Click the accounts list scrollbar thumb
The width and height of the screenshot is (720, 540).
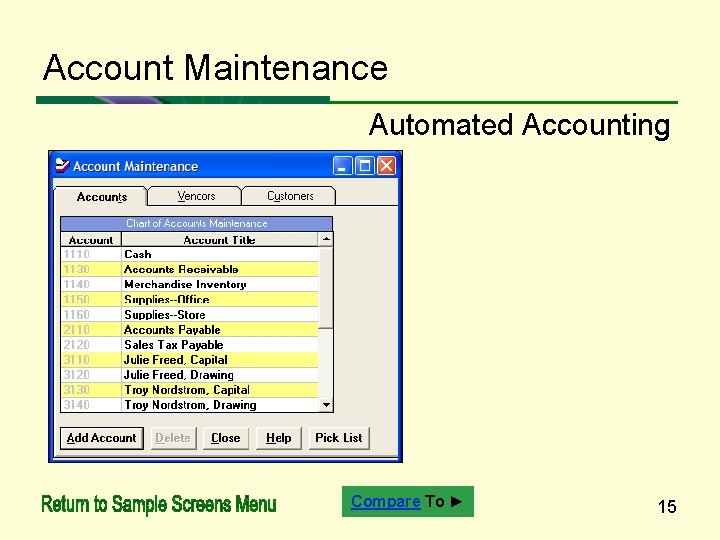tap(326, 287)
